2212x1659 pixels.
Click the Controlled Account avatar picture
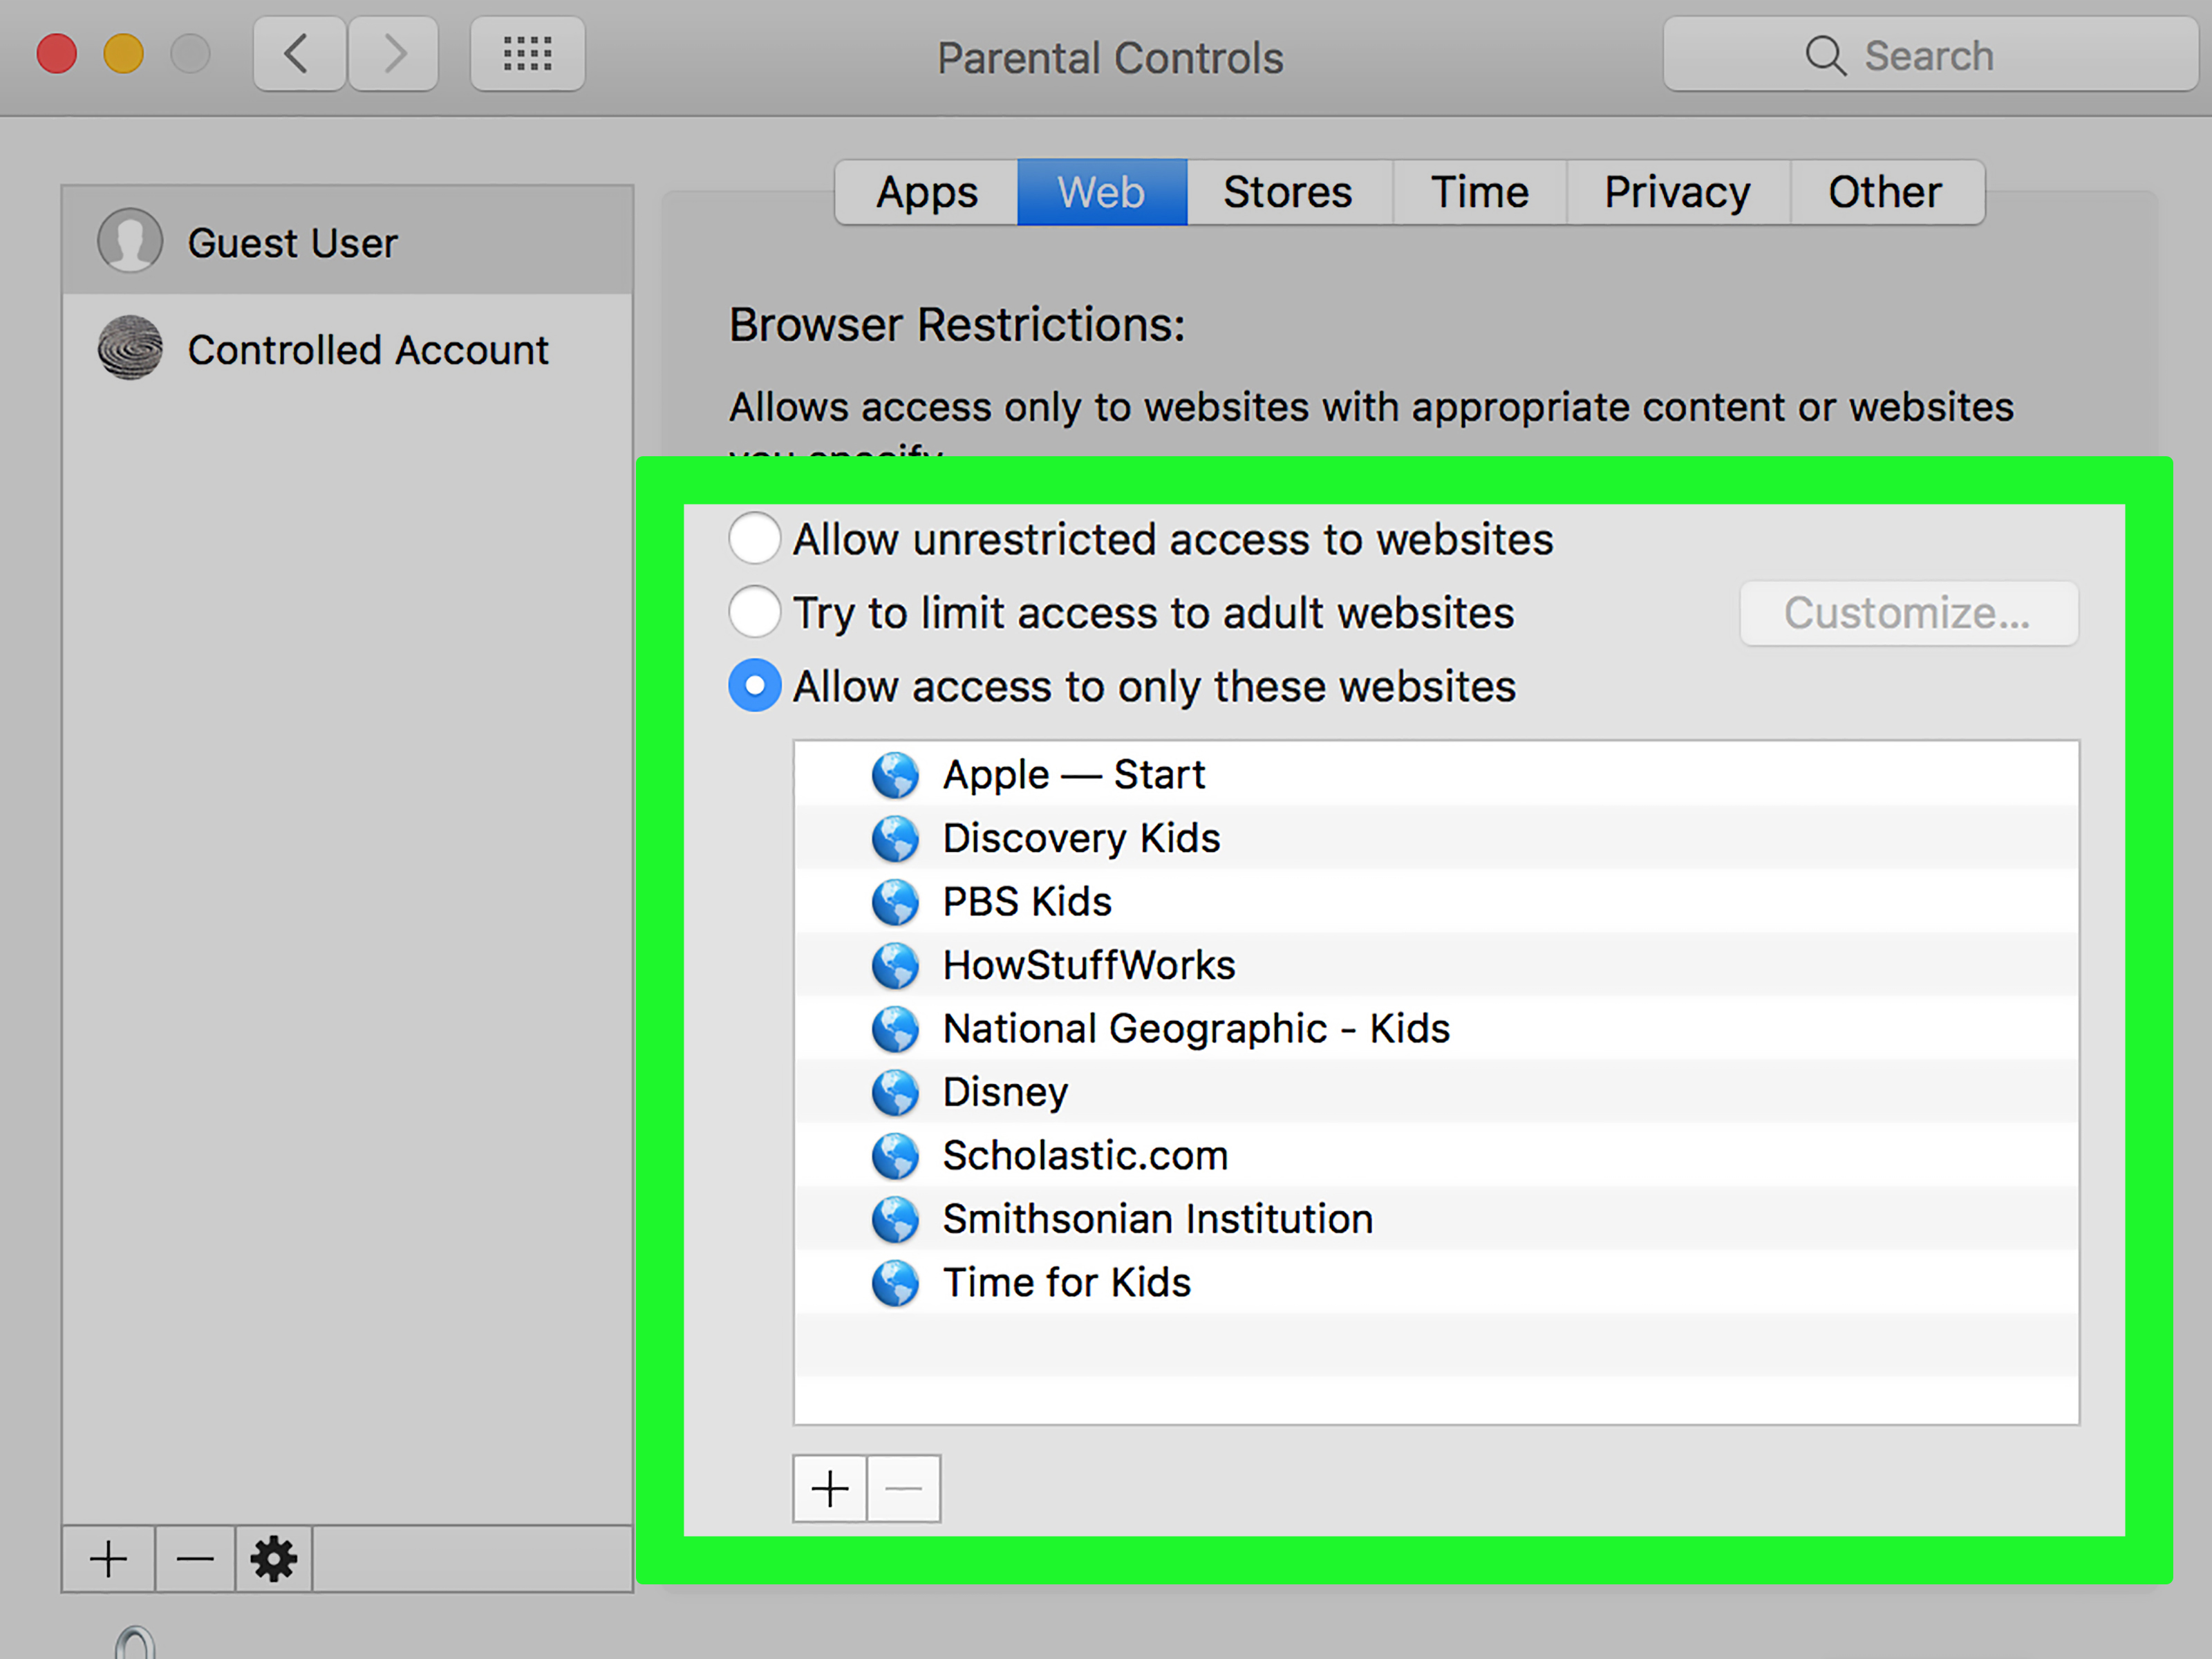click(130, 347)
